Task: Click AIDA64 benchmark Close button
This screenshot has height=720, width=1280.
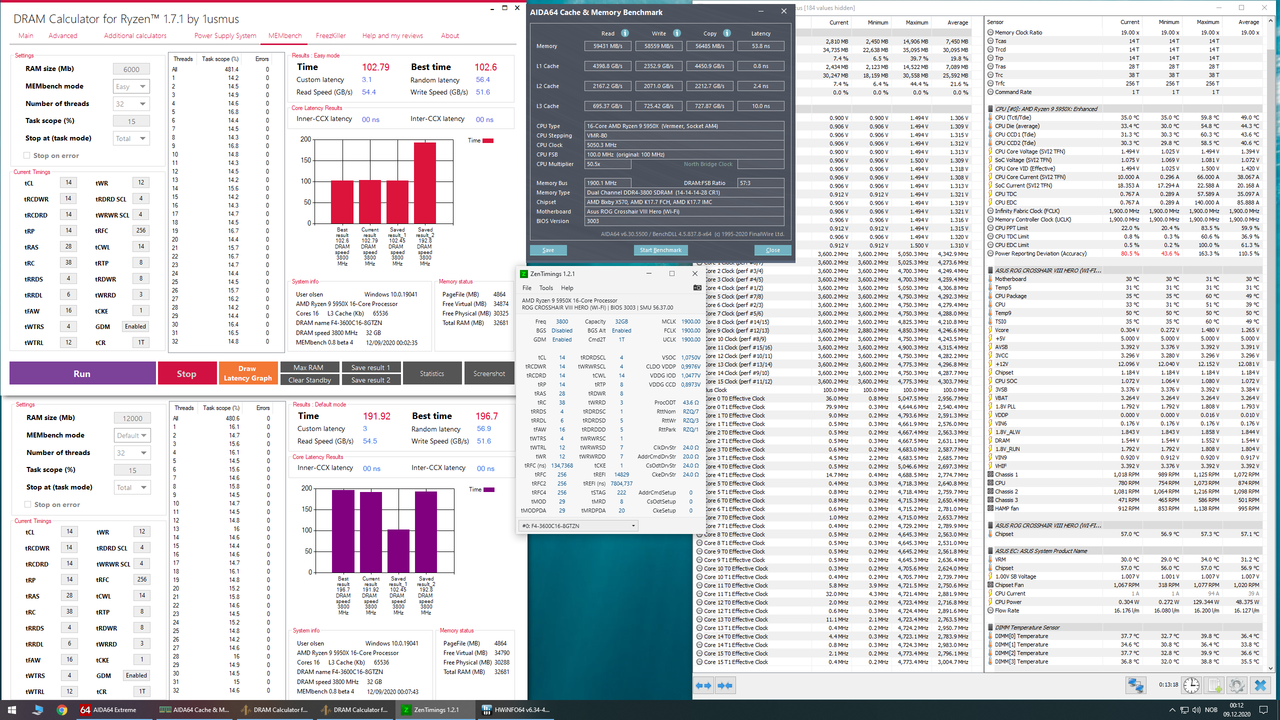Action: (772, 250)
